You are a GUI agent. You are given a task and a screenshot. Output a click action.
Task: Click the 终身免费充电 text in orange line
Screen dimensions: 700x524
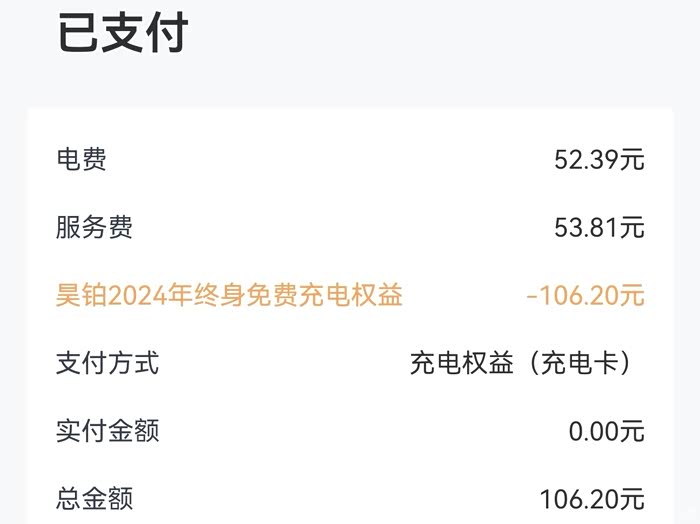click(262, 296)
